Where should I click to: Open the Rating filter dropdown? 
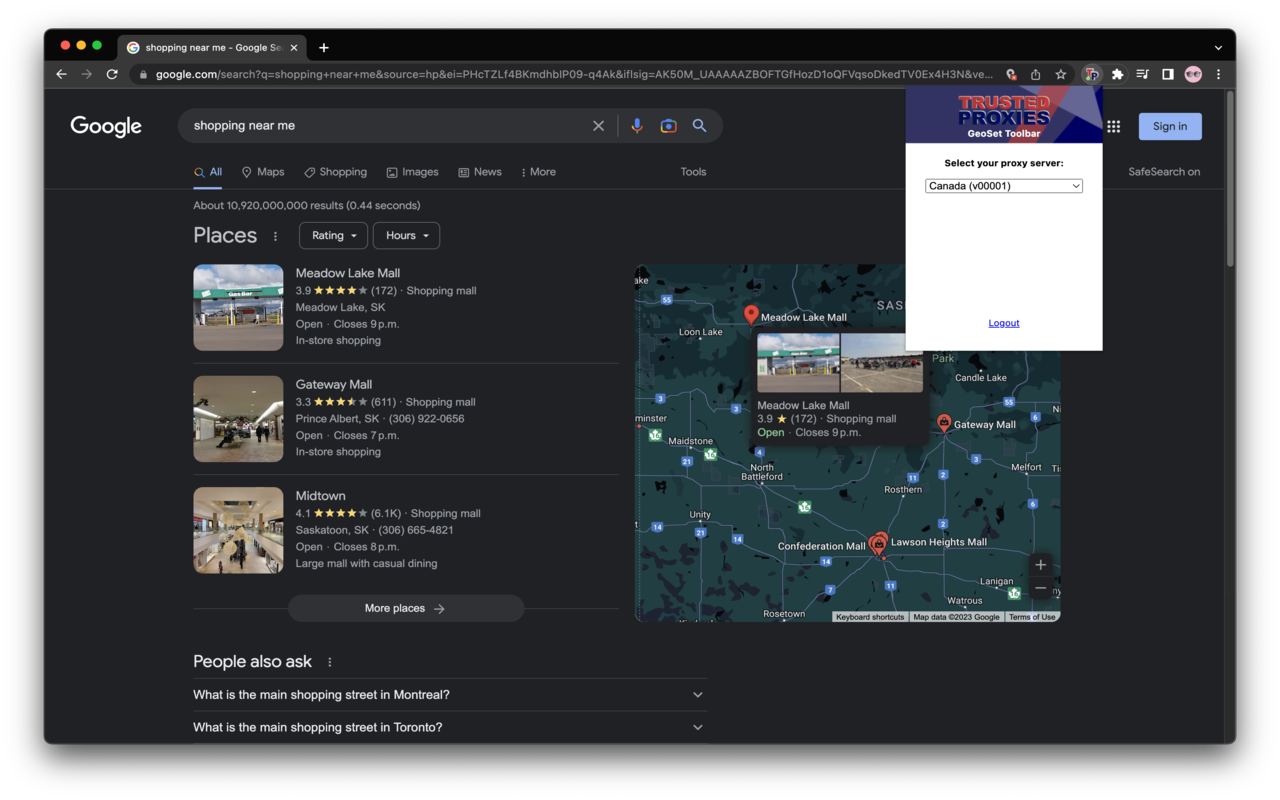coord(333,235)
